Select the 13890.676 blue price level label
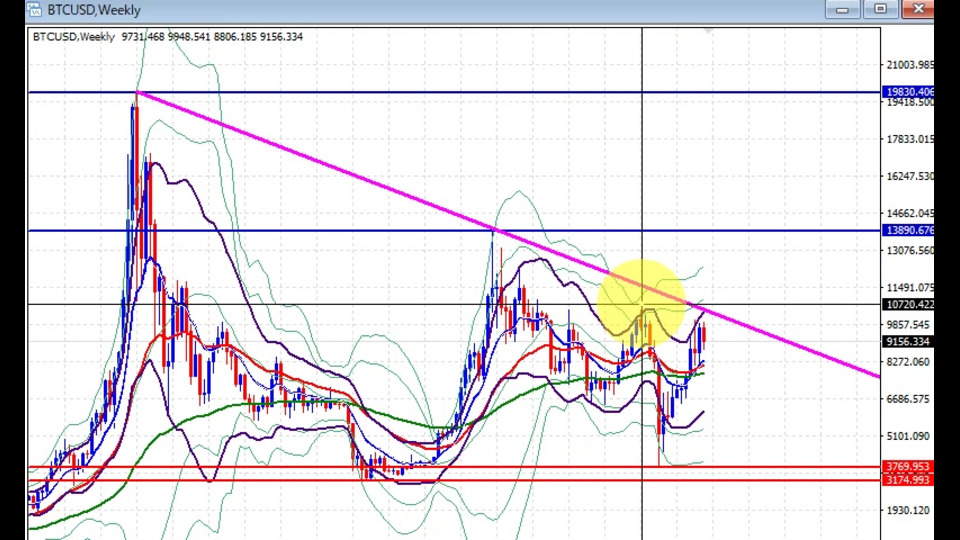 [x=908, y=230]
